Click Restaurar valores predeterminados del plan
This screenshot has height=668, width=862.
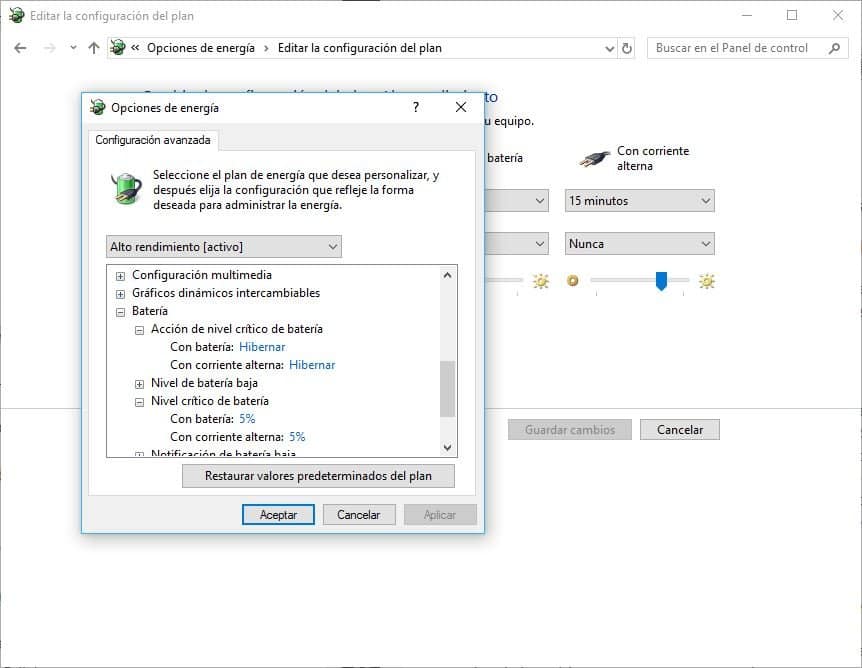pos(318,476)
